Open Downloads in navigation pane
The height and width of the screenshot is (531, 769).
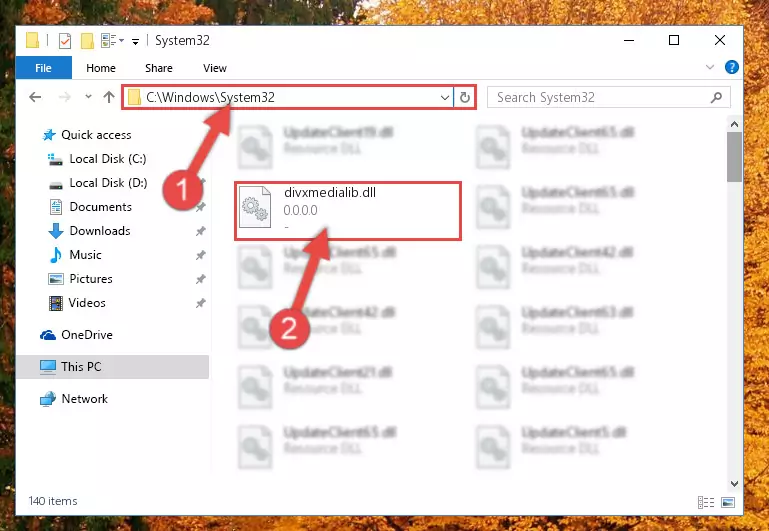click(x=100, y=231)
